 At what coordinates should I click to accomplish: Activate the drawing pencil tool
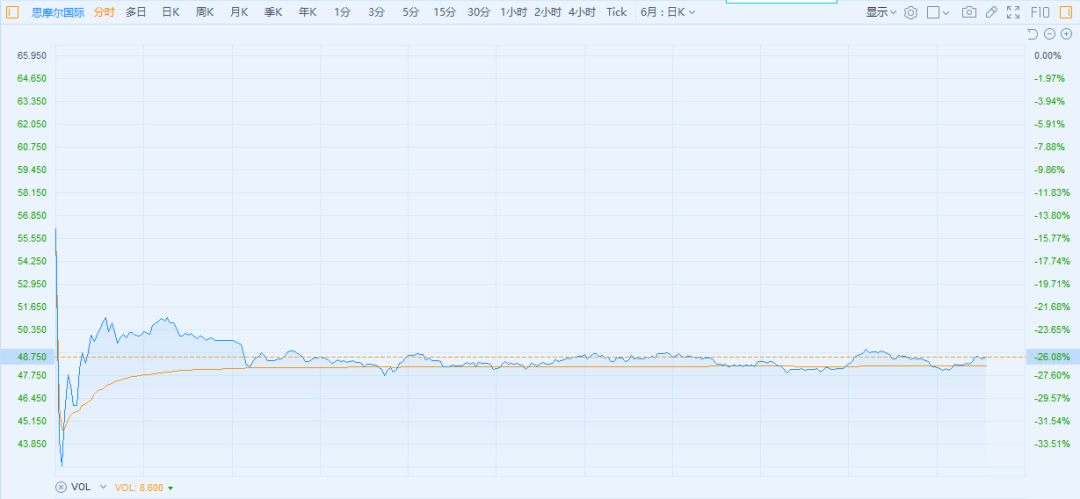[x=991, y=12]
